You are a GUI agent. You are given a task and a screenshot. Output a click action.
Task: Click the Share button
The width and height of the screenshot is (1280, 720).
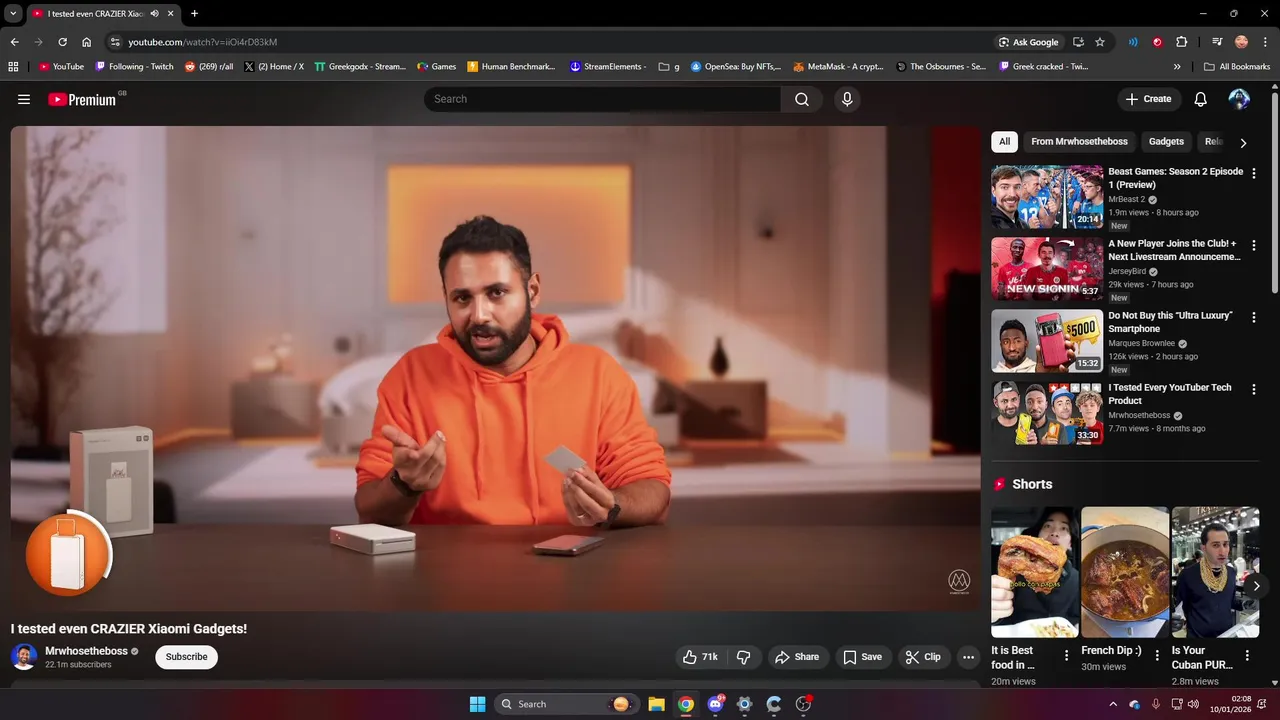(x=797, y=657)
